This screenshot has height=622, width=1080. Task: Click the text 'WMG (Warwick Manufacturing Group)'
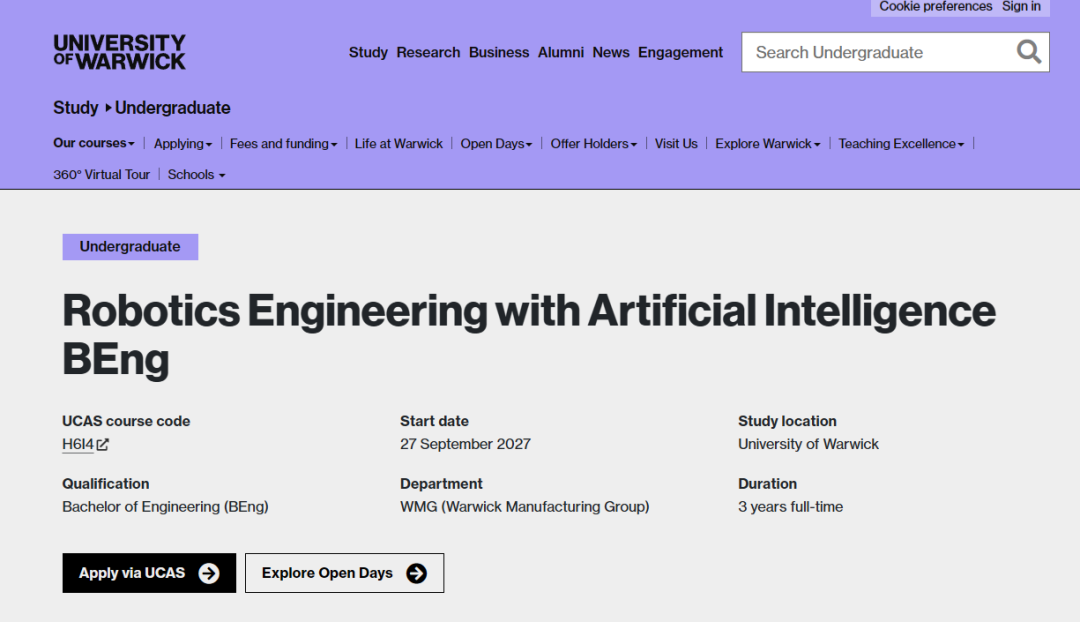tap(525, 507)
